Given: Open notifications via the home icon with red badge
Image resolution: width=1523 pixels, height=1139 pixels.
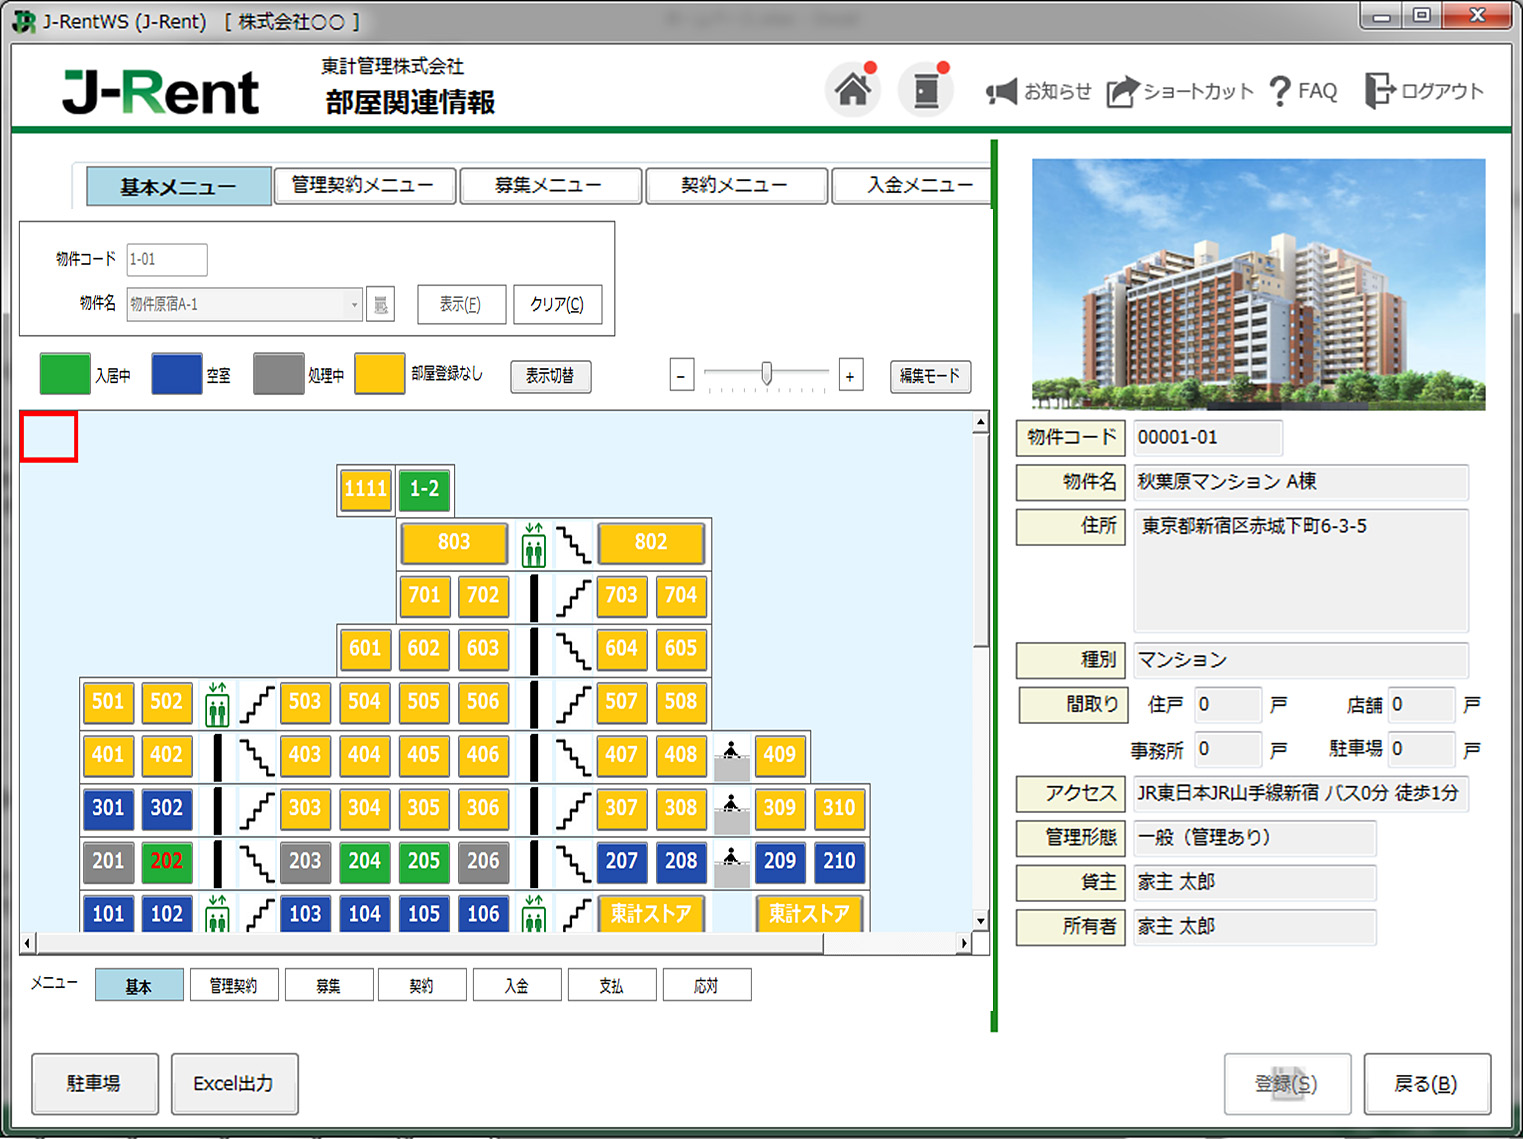Looking at the screenshot, I should point(852,89).
